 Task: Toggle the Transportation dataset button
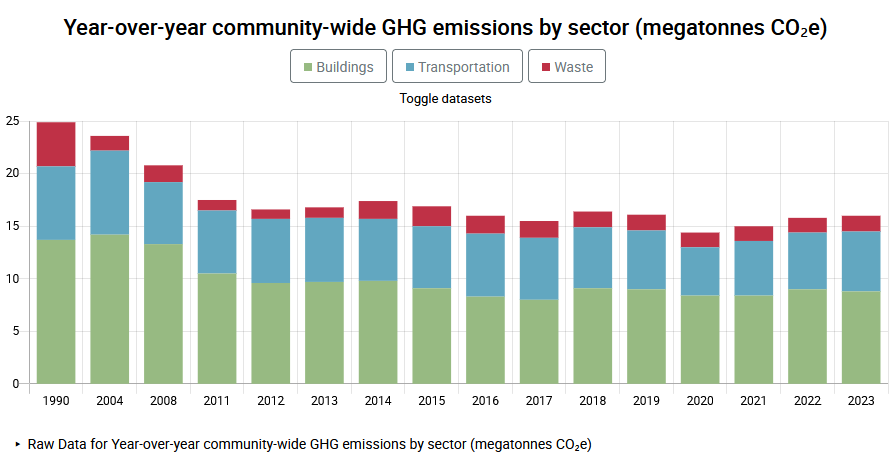(457, 66)
